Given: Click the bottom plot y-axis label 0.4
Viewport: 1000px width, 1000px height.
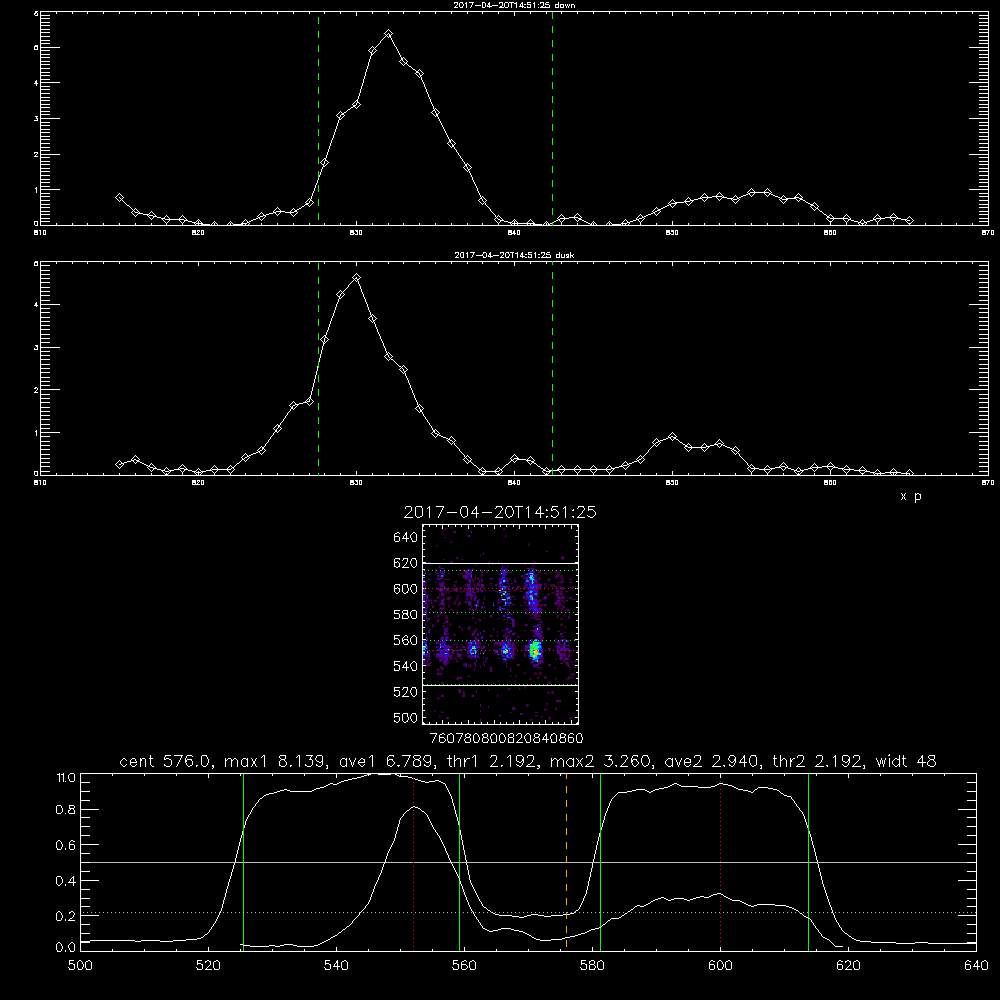Looking at the screenshot, I should [66, 881].
